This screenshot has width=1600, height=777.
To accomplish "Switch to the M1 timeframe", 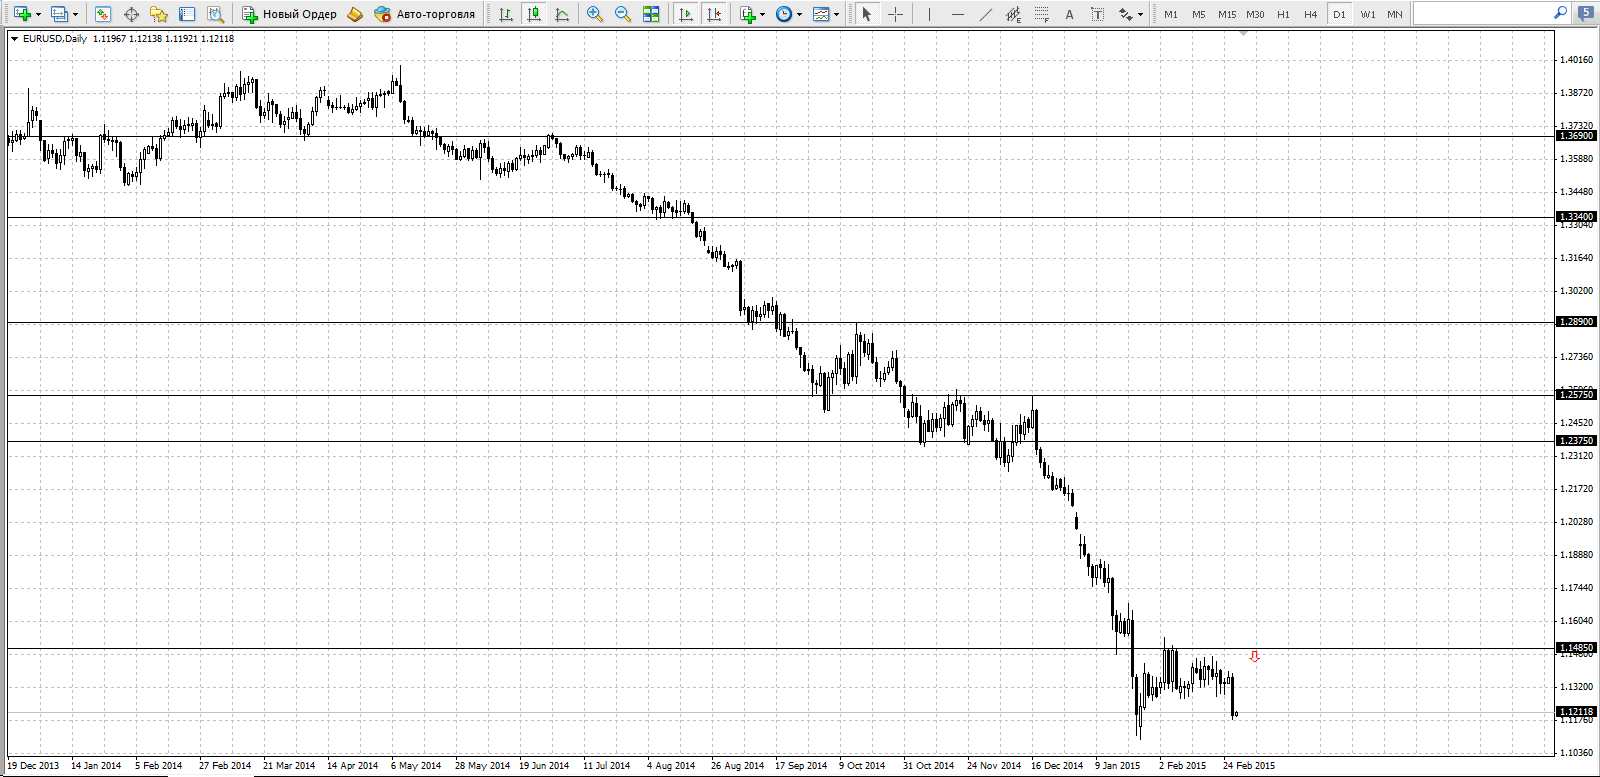I will click(x=1171, y=14).
